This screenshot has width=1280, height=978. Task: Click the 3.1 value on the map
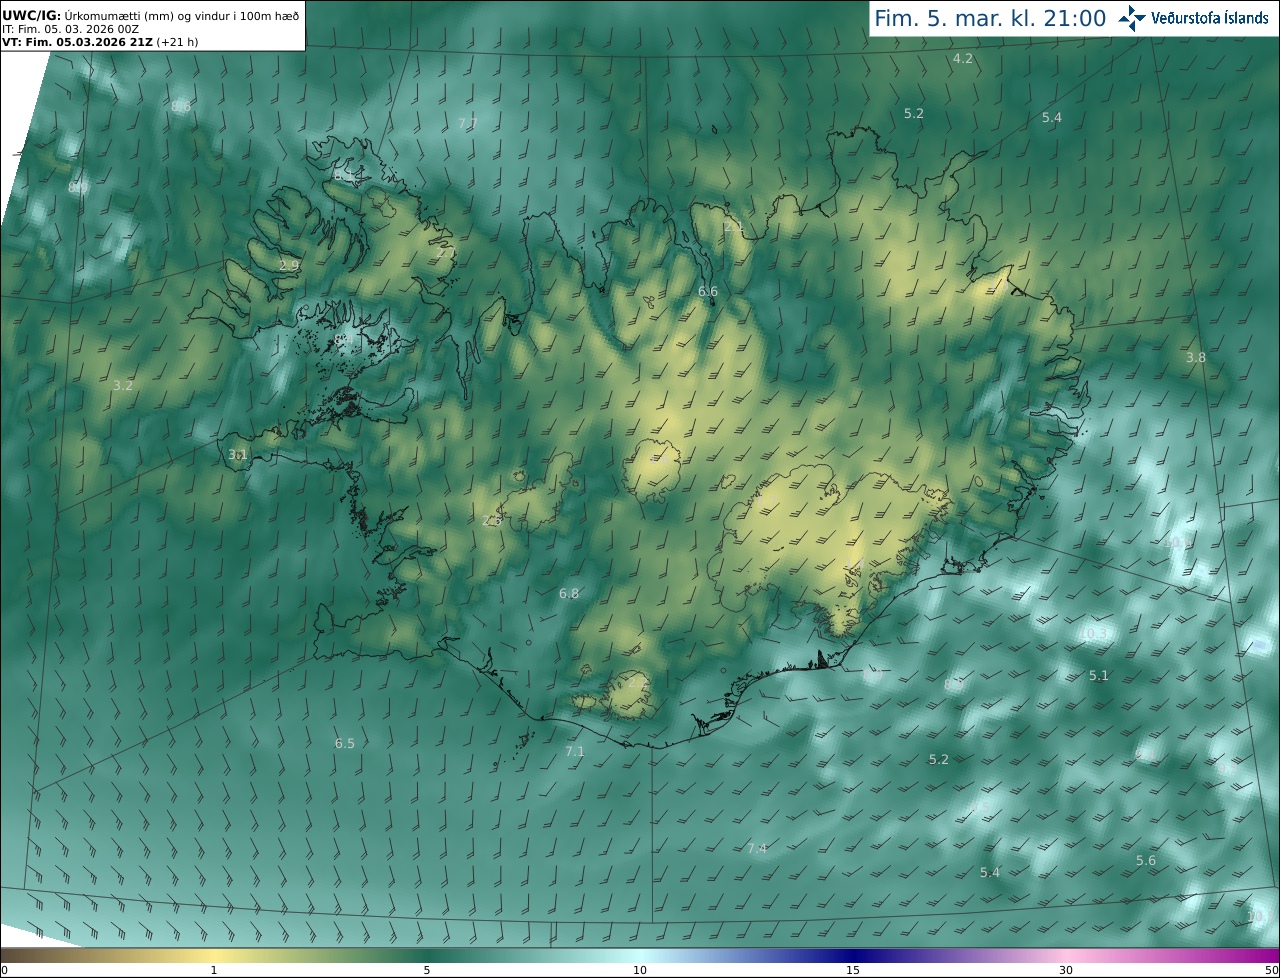click(237, 454)
